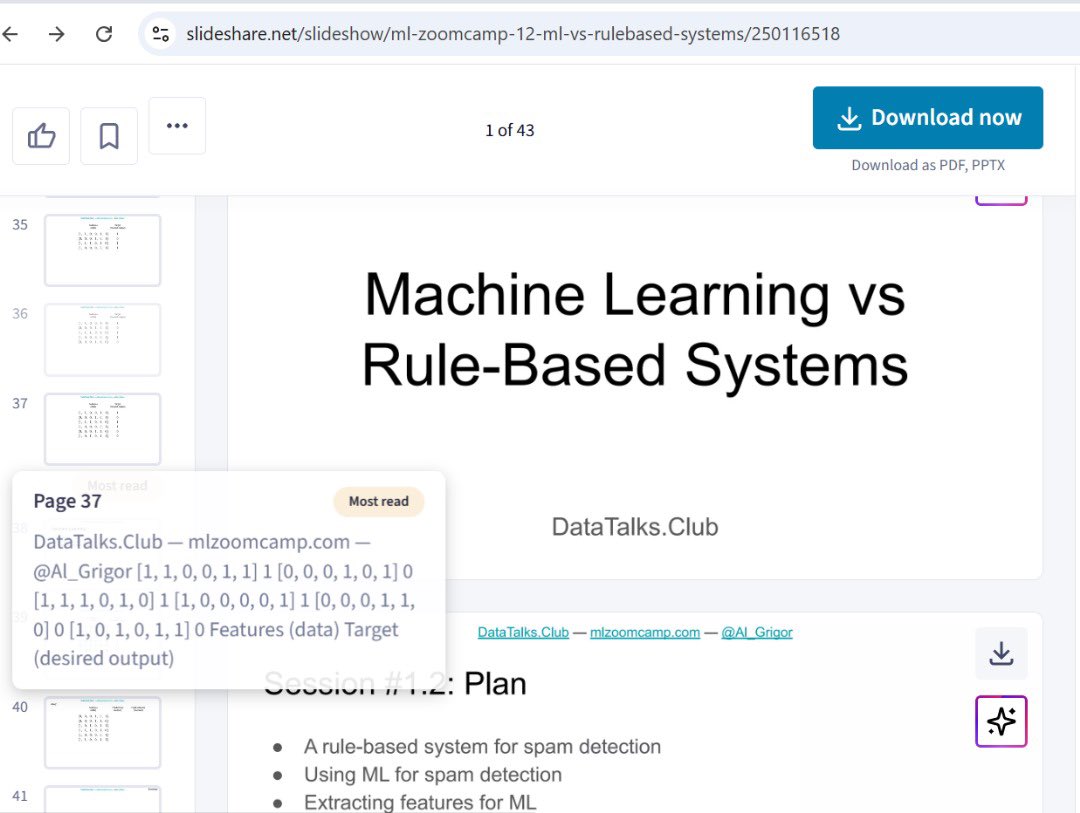Click 'Download as PDF, PPTX' text
Screen dimensions: 1080x813
(928, 165)
